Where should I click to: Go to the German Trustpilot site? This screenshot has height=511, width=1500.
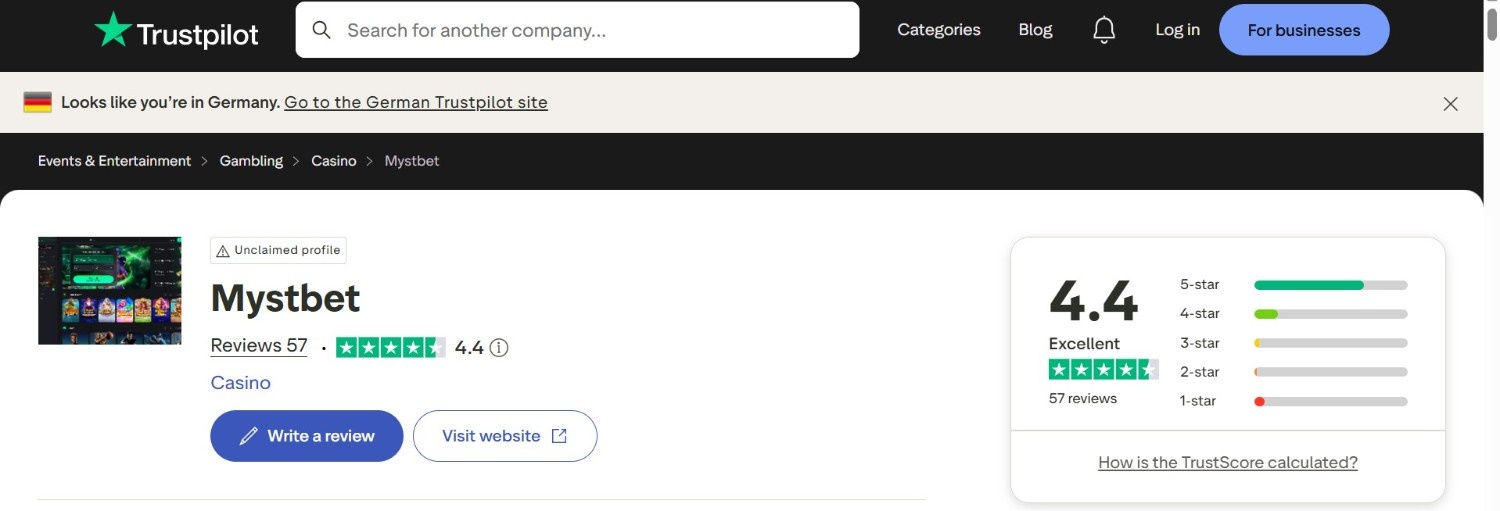(416, 102)
